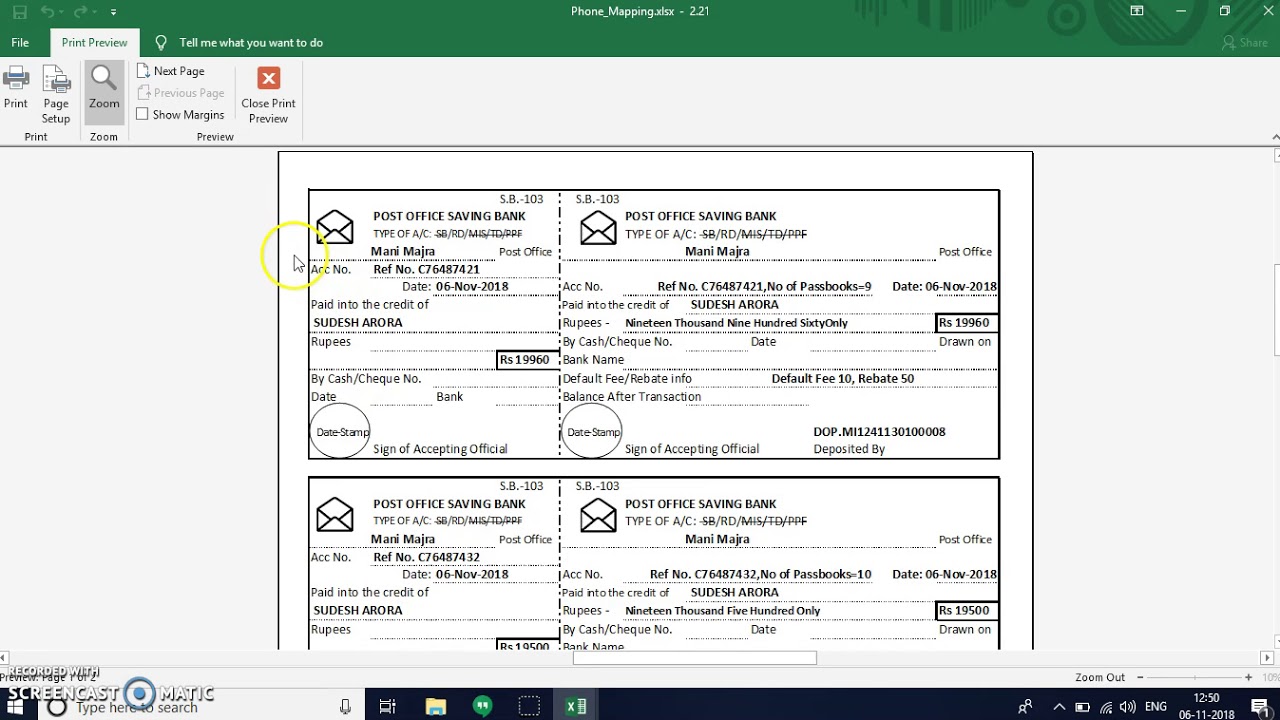Click the Share button icon
The height and width of the screenshot is (720, 1280).
coord(1244,43)
